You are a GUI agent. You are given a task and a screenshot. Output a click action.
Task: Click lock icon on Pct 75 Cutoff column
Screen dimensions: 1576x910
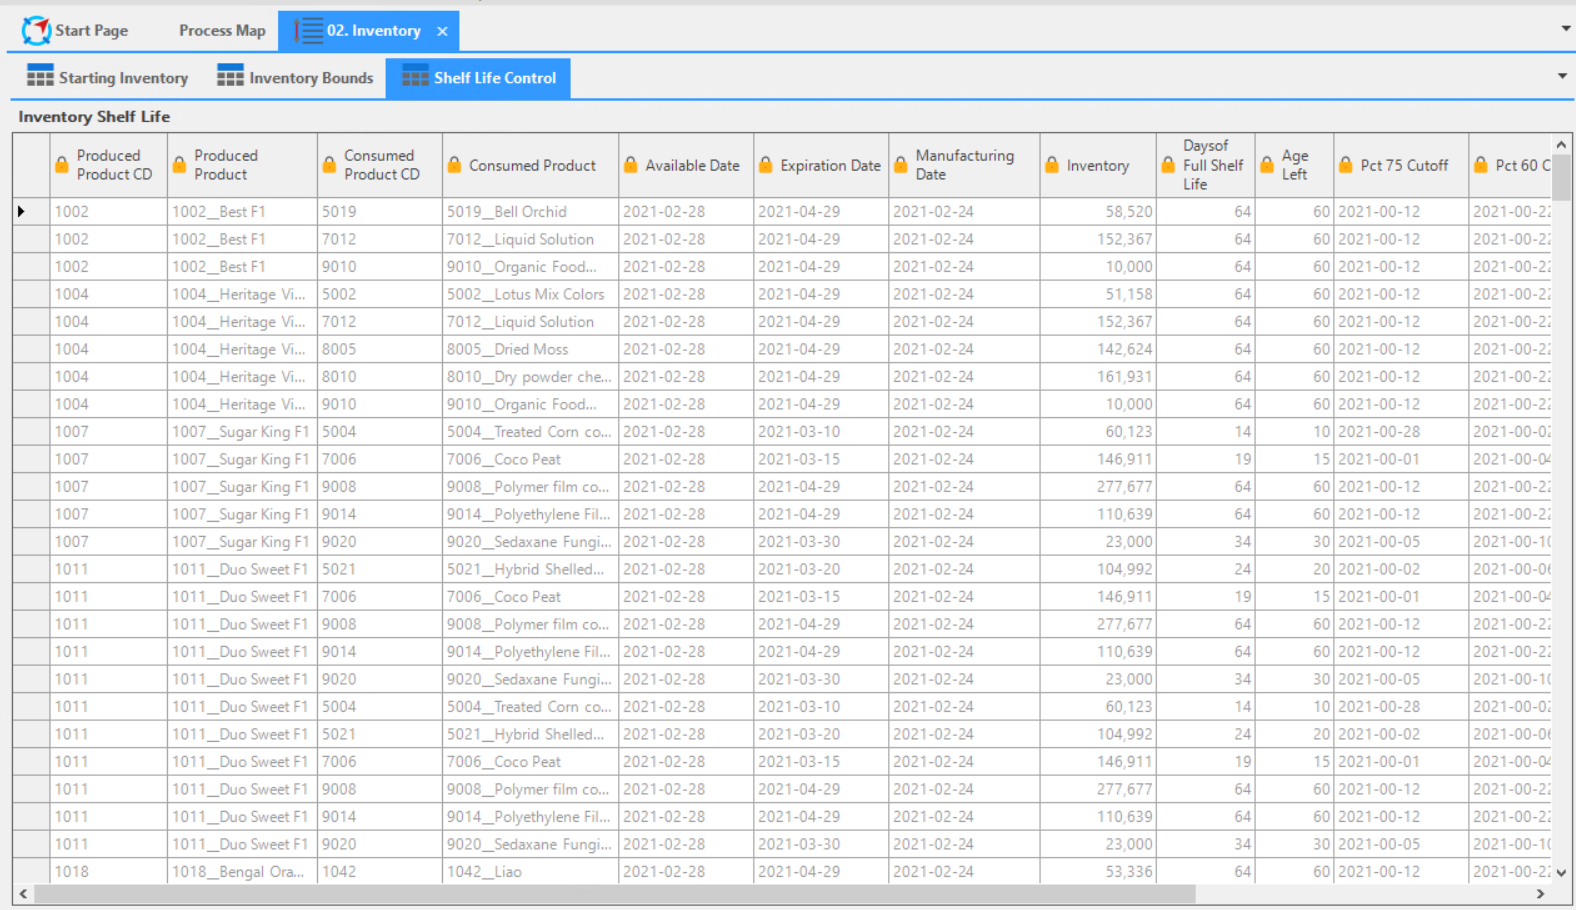point(1345,165)
